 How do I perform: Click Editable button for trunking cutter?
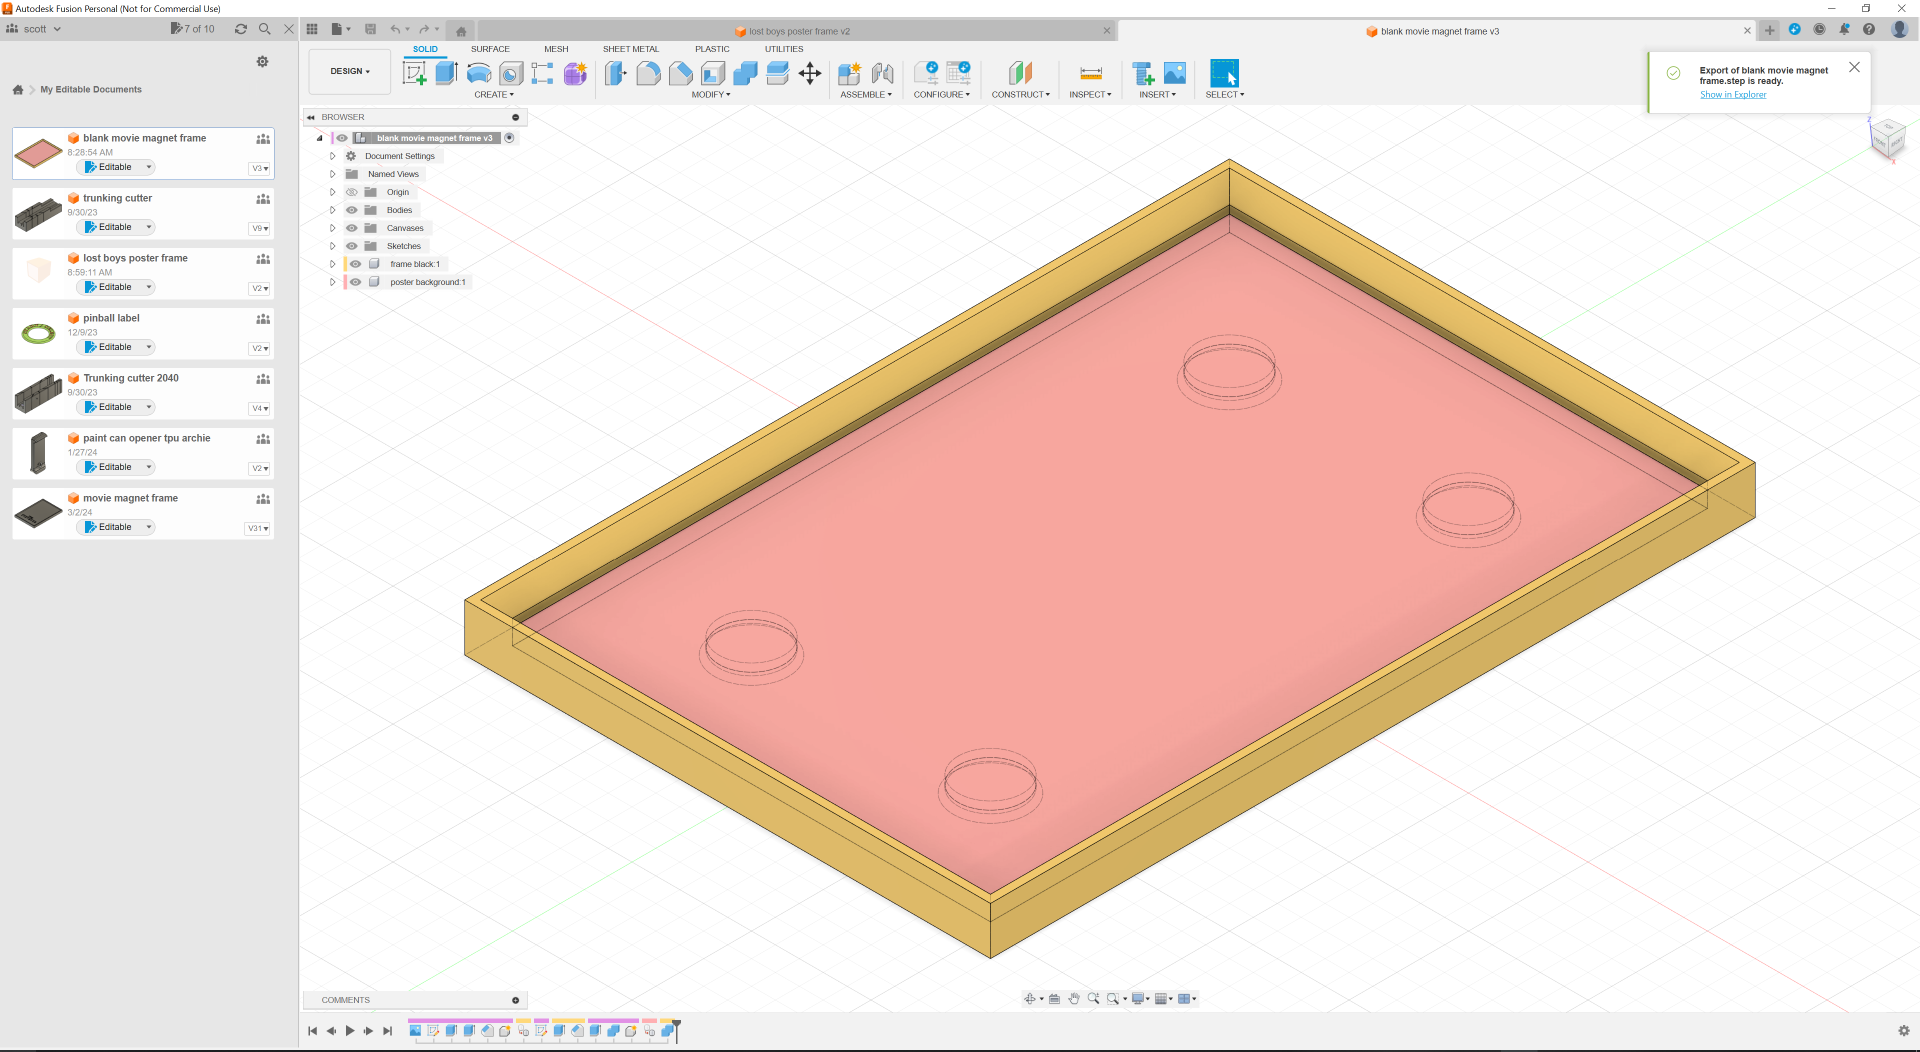116,227
